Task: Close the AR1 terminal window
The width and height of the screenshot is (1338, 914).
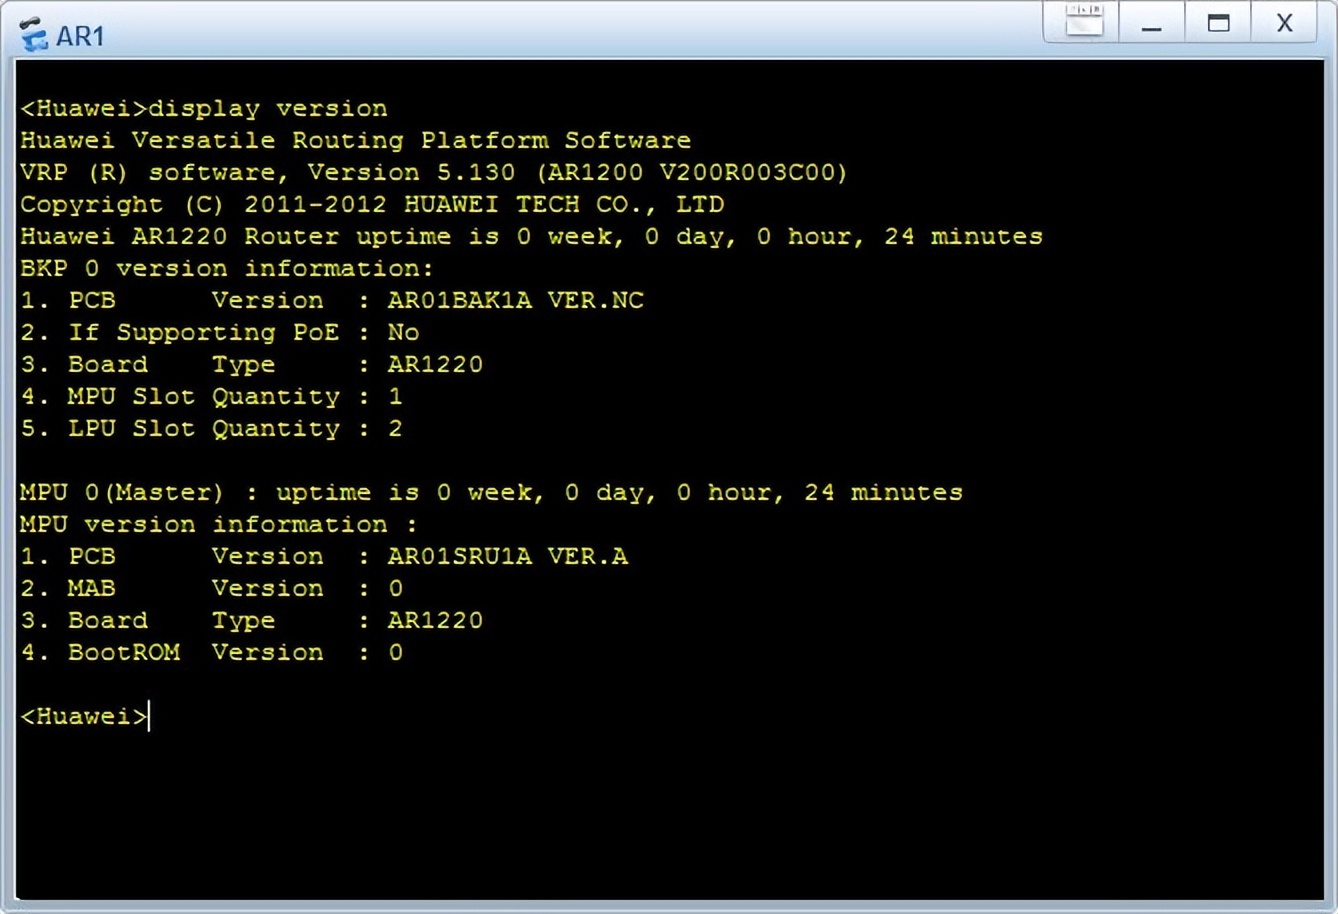Action: pos(1285,23)
